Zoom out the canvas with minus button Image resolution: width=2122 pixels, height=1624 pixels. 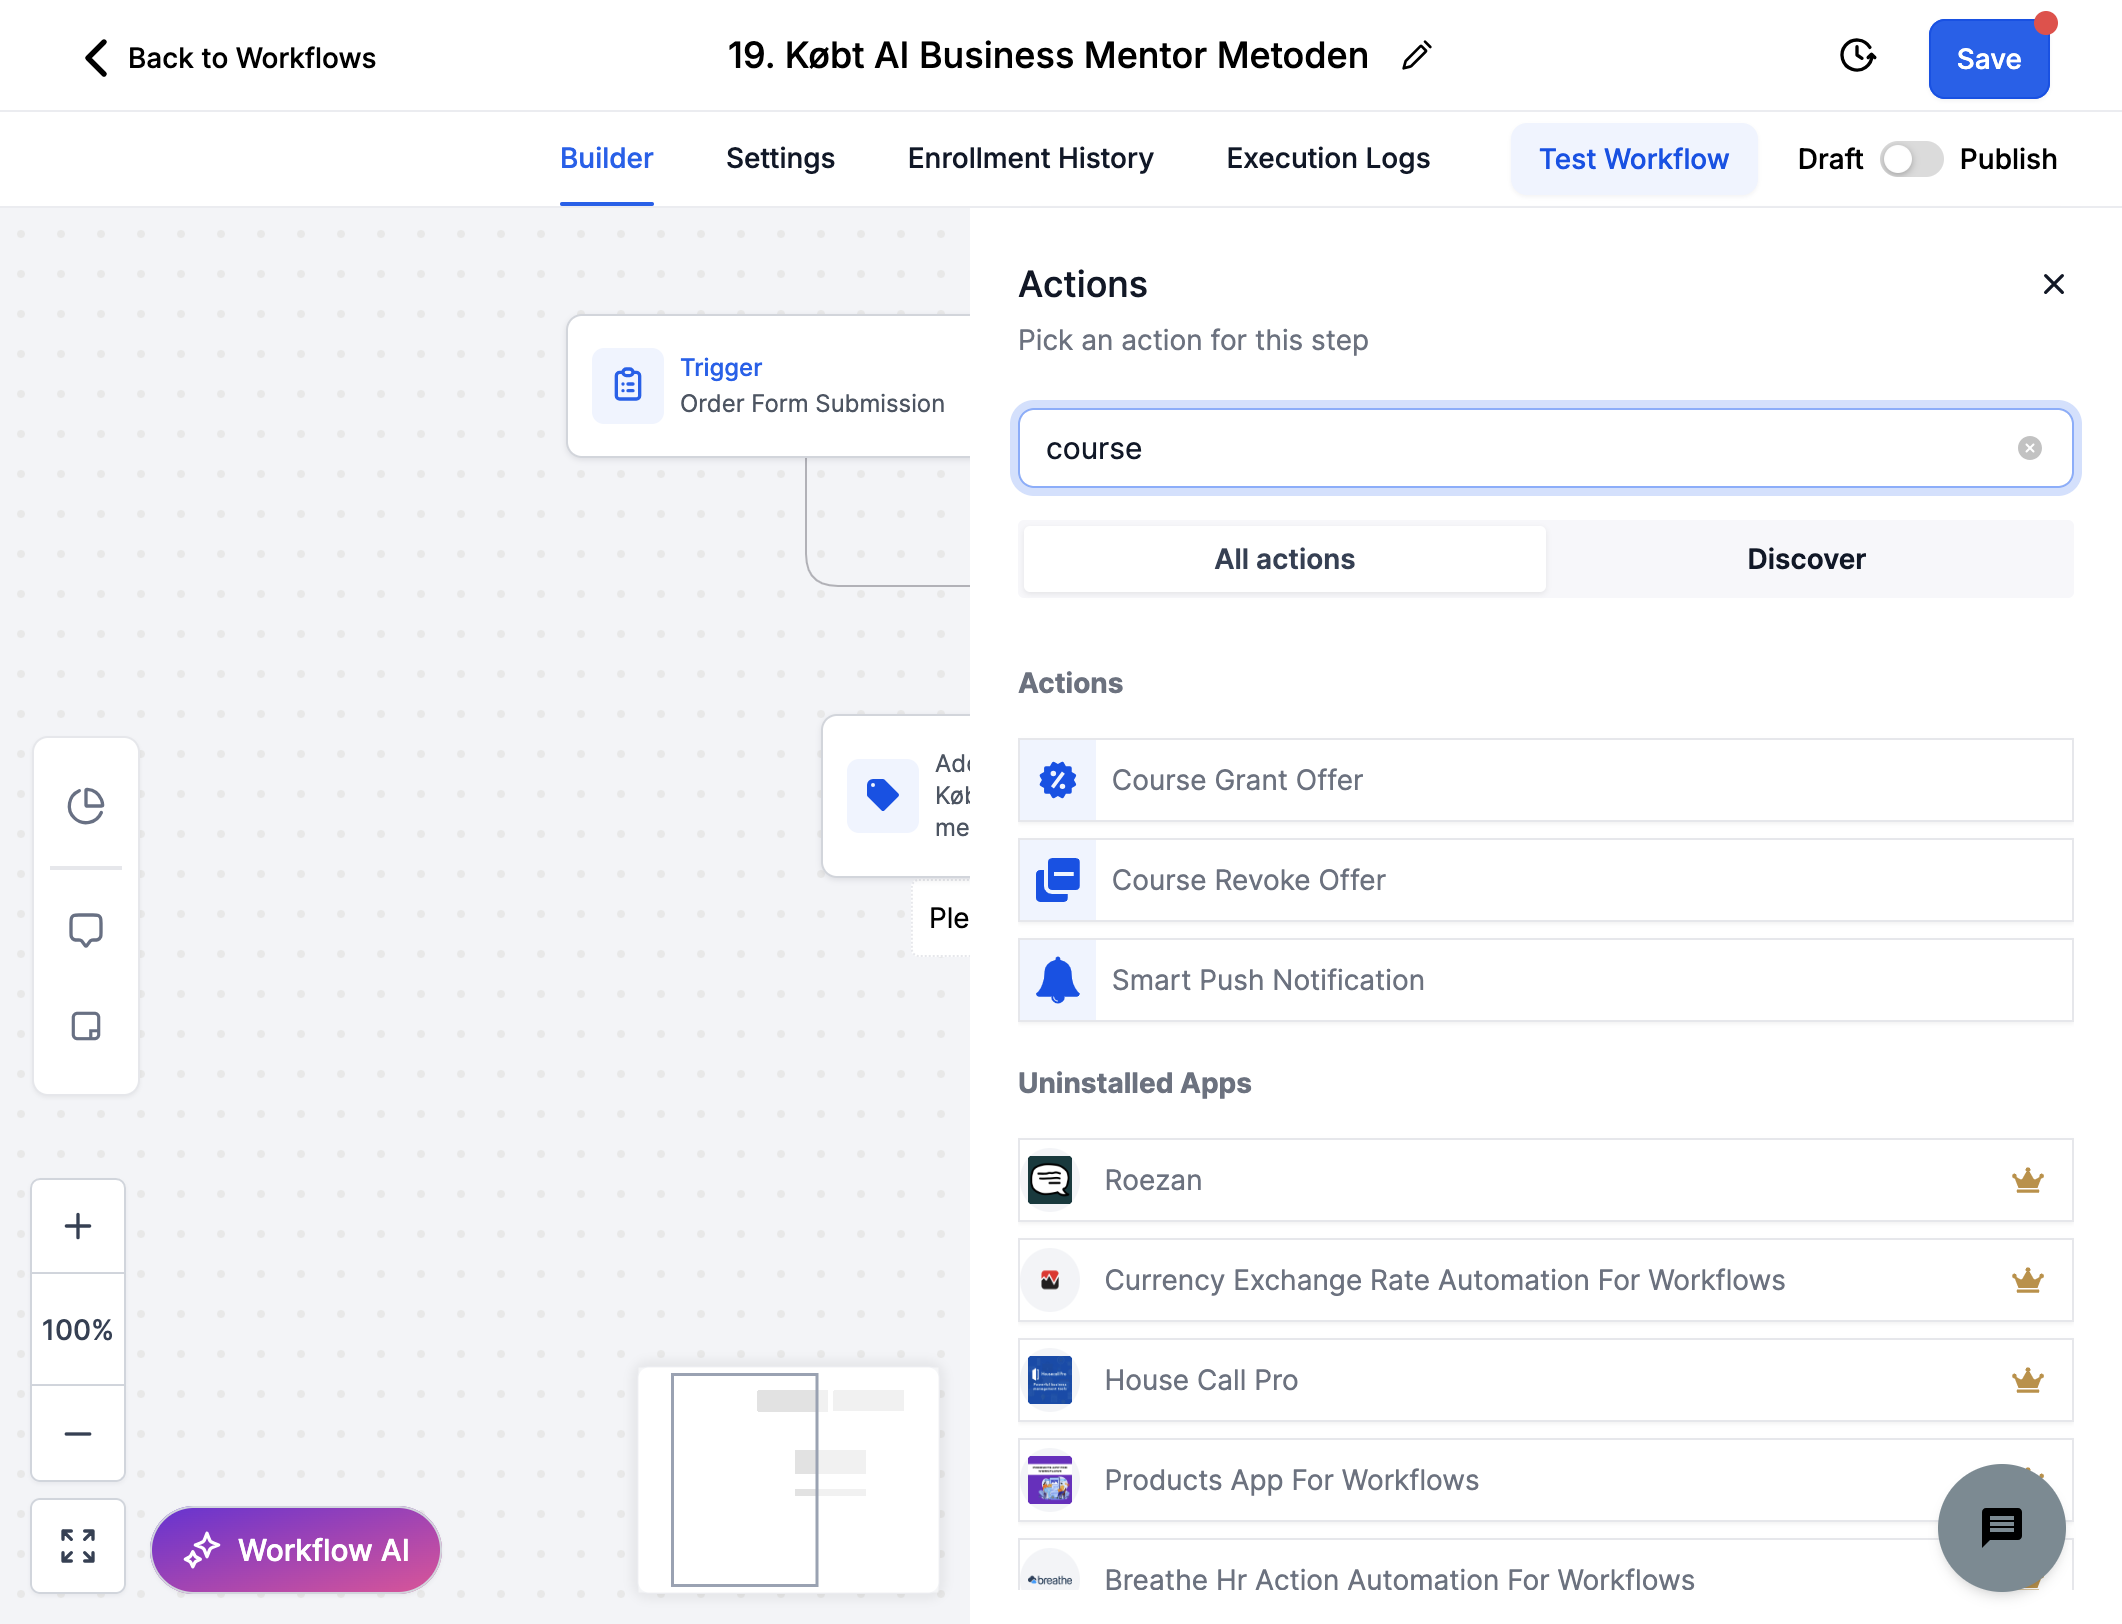tap(78, 1434)
